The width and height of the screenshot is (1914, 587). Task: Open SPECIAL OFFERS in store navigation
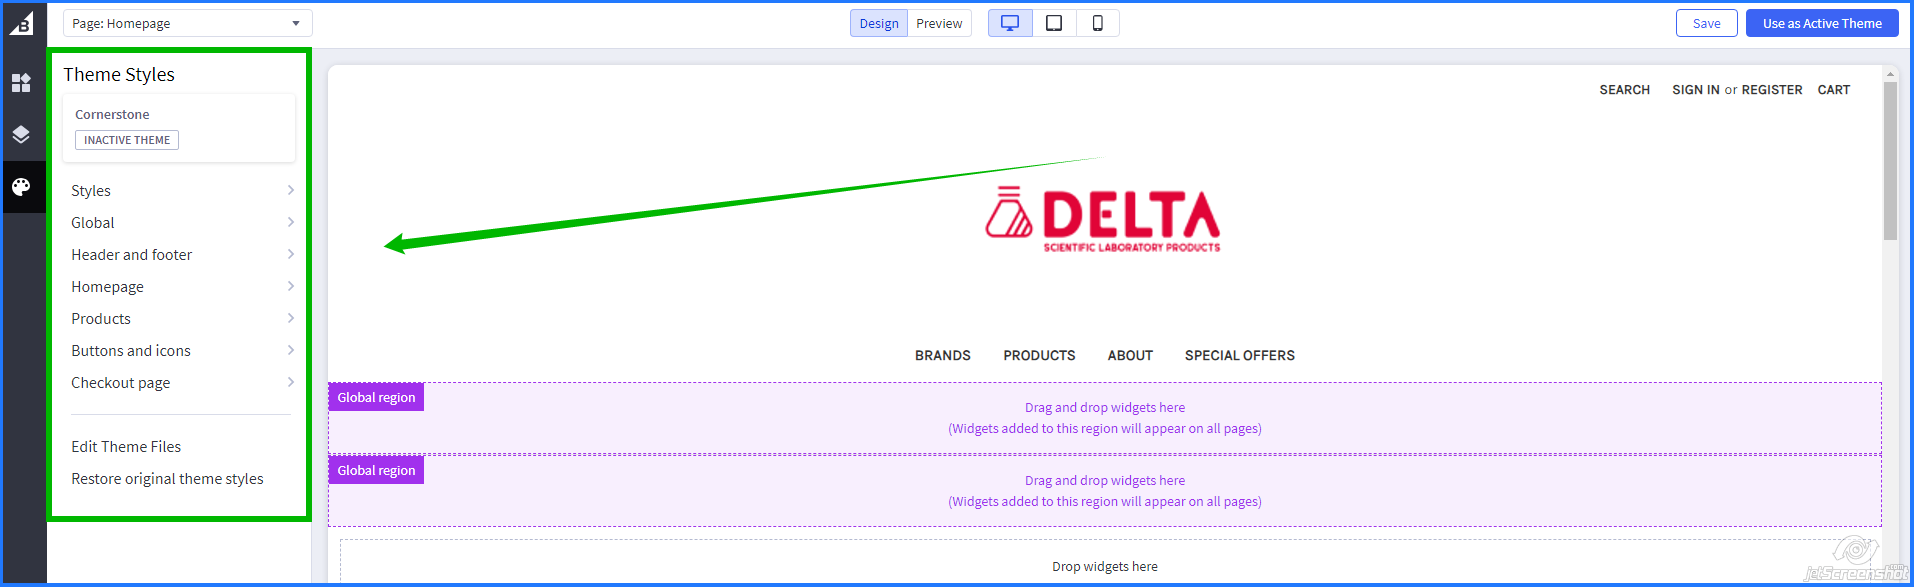1239,356
